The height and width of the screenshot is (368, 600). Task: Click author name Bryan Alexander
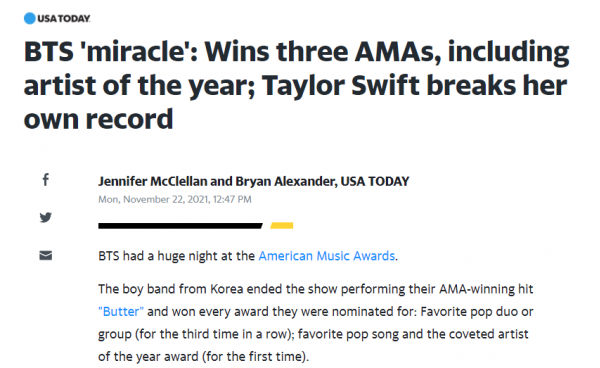coord(286,181)
